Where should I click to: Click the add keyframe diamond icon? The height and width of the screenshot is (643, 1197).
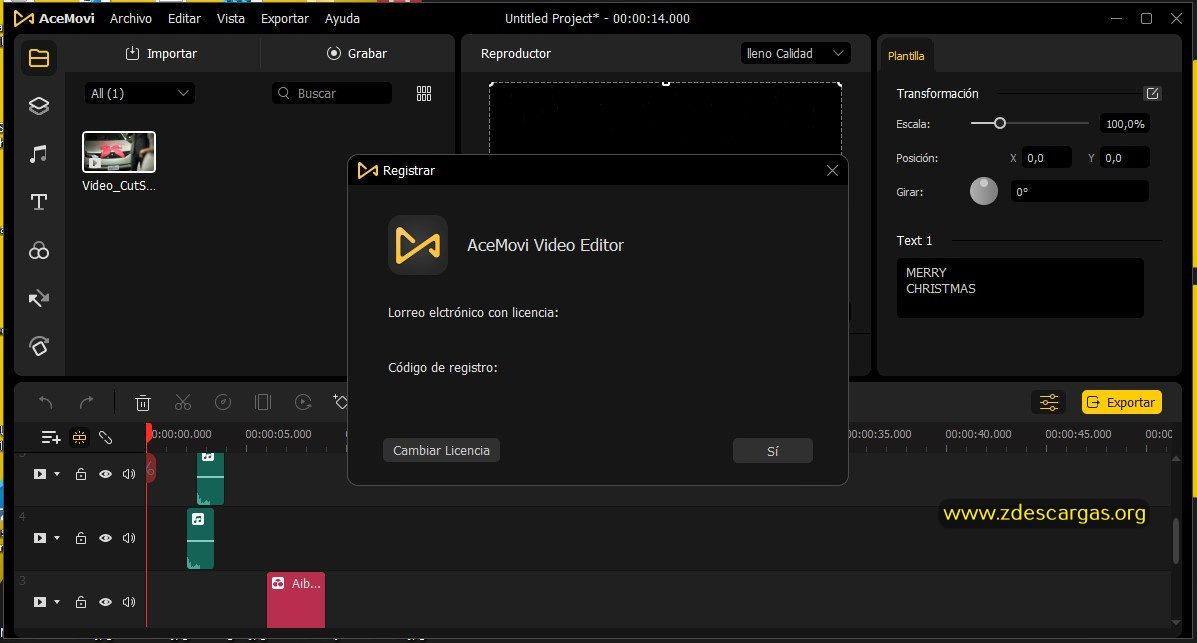340,402
